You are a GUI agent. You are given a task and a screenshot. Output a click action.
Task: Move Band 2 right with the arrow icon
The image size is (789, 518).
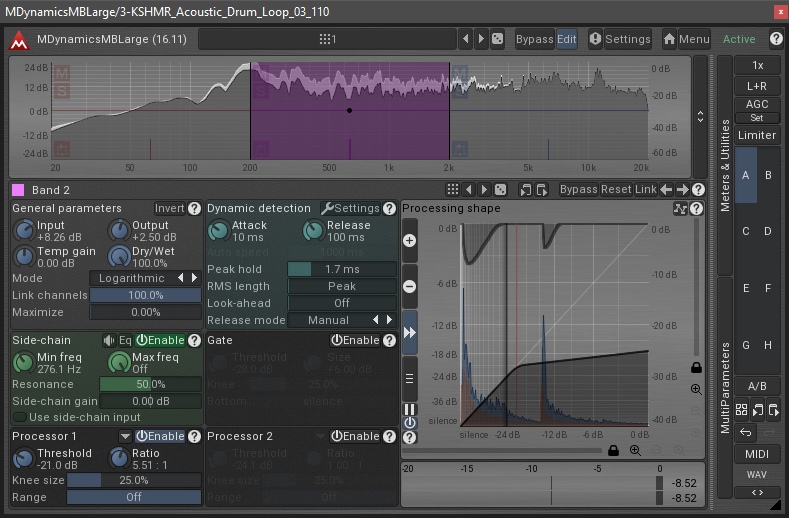[682, 190]
